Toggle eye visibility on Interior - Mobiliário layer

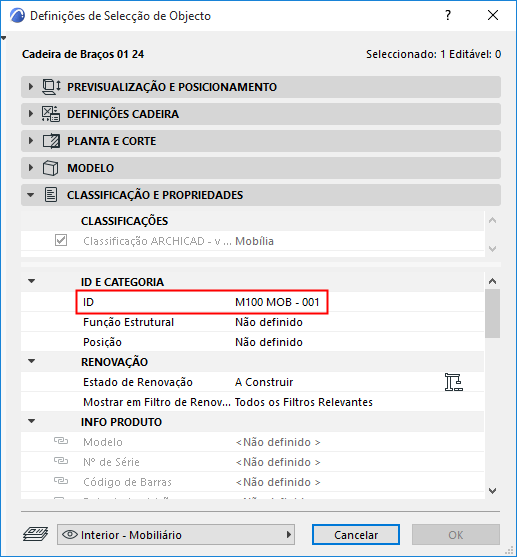pyautogui.click(x=70, y=534)
